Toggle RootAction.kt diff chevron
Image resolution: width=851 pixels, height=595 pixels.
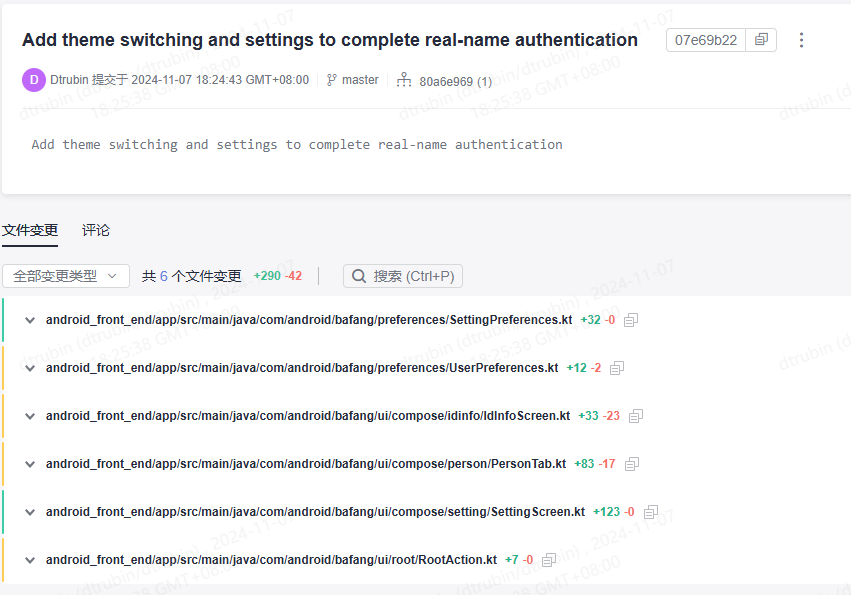click(30, 560)
